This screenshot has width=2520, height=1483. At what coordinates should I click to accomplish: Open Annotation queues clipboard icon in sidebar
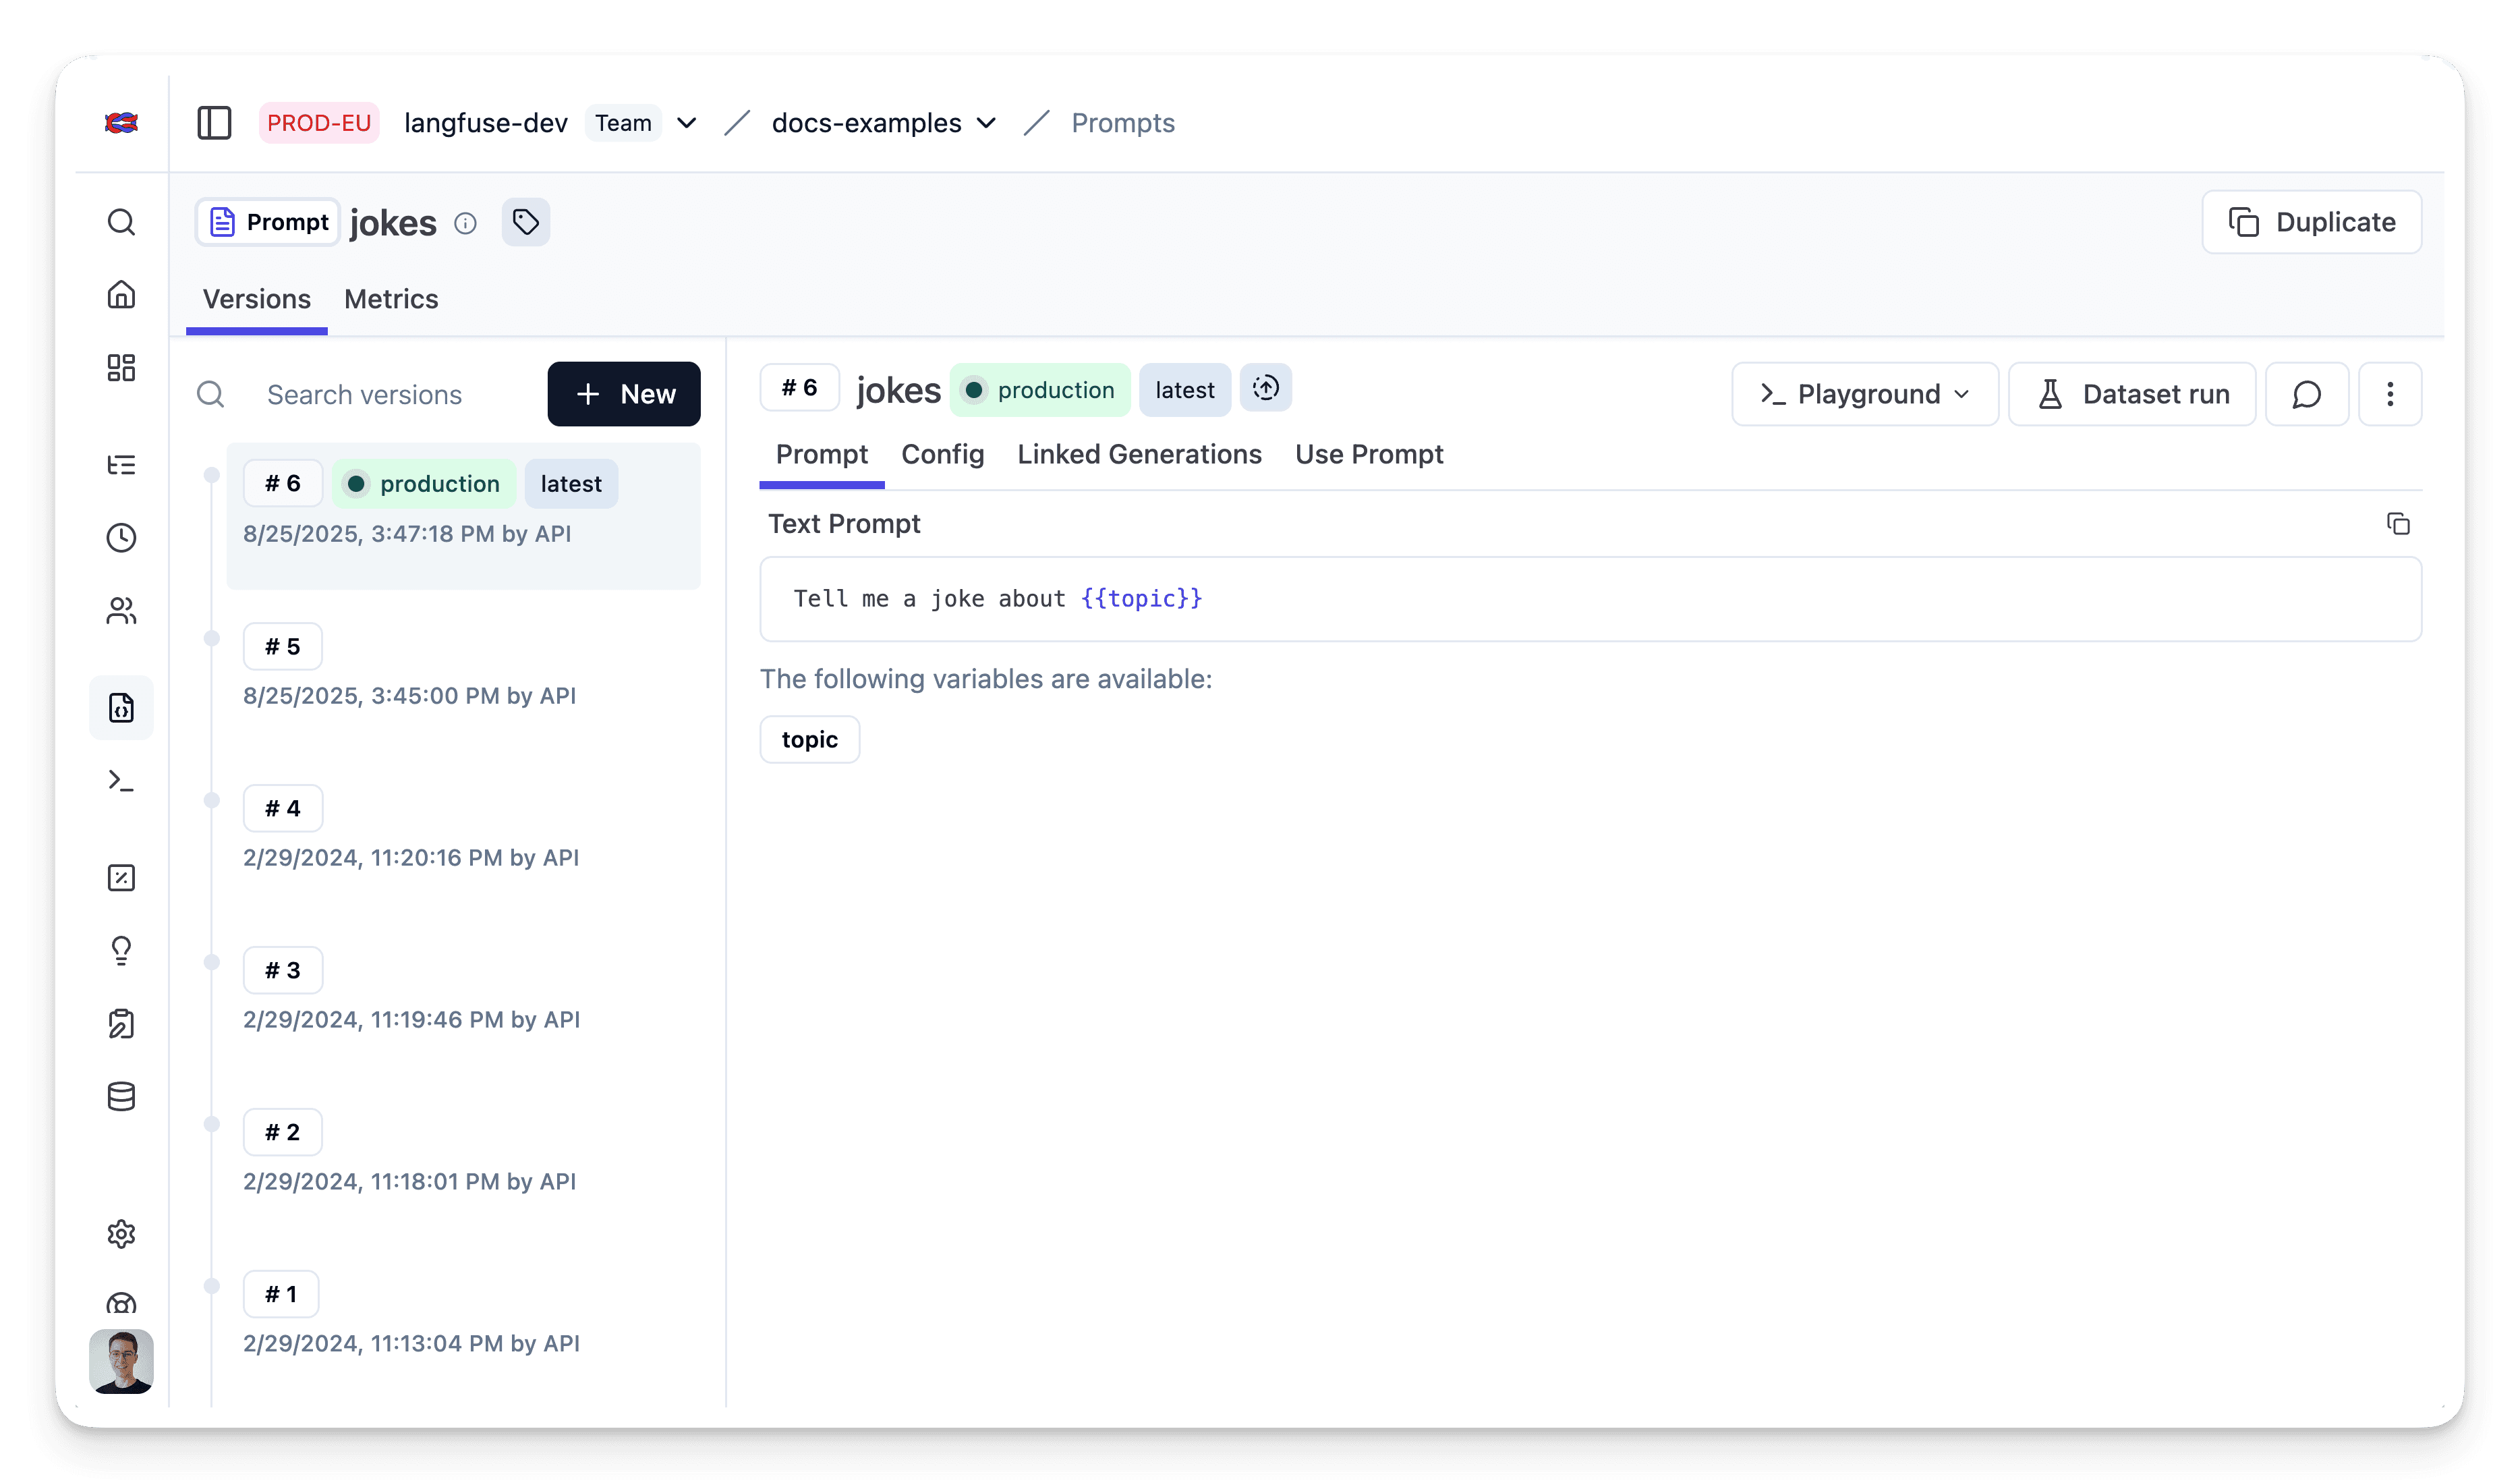[x=121, y=1024]
